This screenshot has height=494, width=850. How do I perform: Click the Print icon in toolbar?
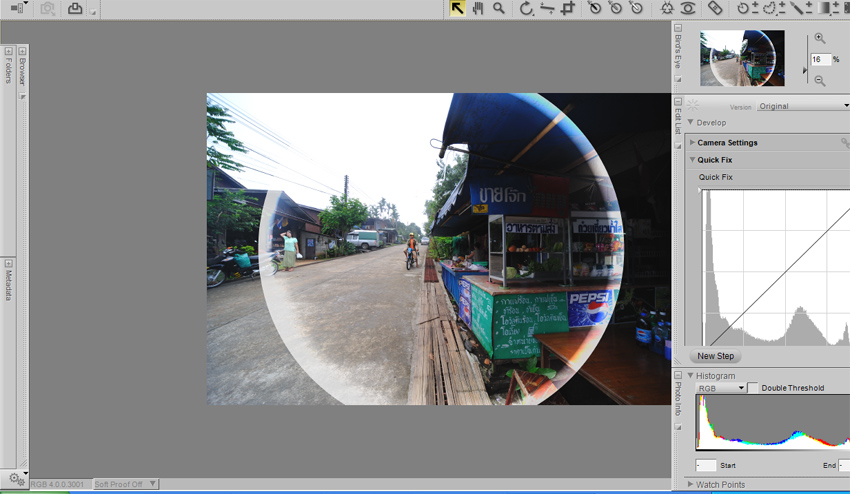click(x=75, y=8)
